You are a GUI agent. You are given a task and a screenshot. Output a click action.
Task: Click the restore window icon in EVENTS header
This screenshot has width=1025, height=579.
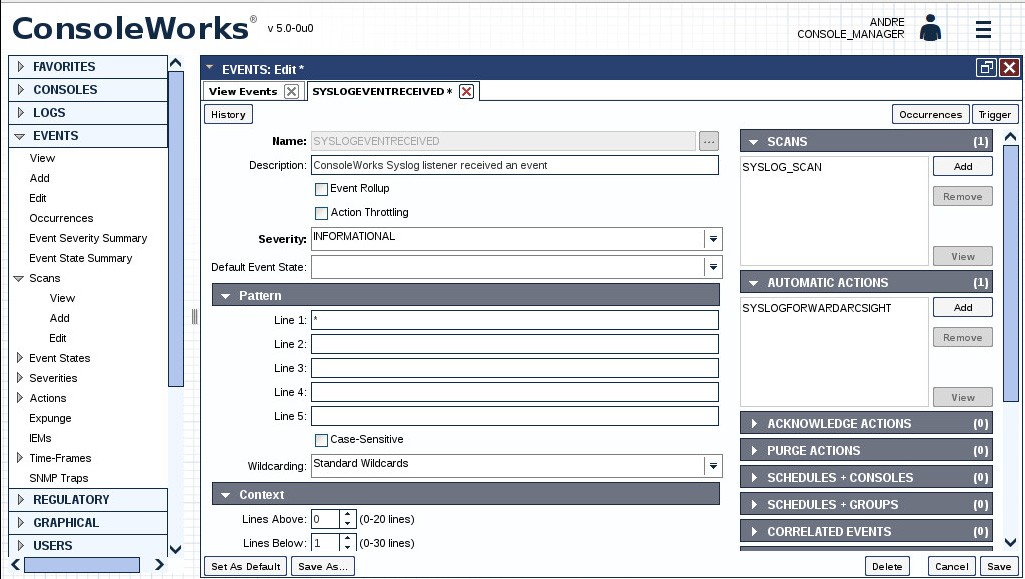coord(986,68)
